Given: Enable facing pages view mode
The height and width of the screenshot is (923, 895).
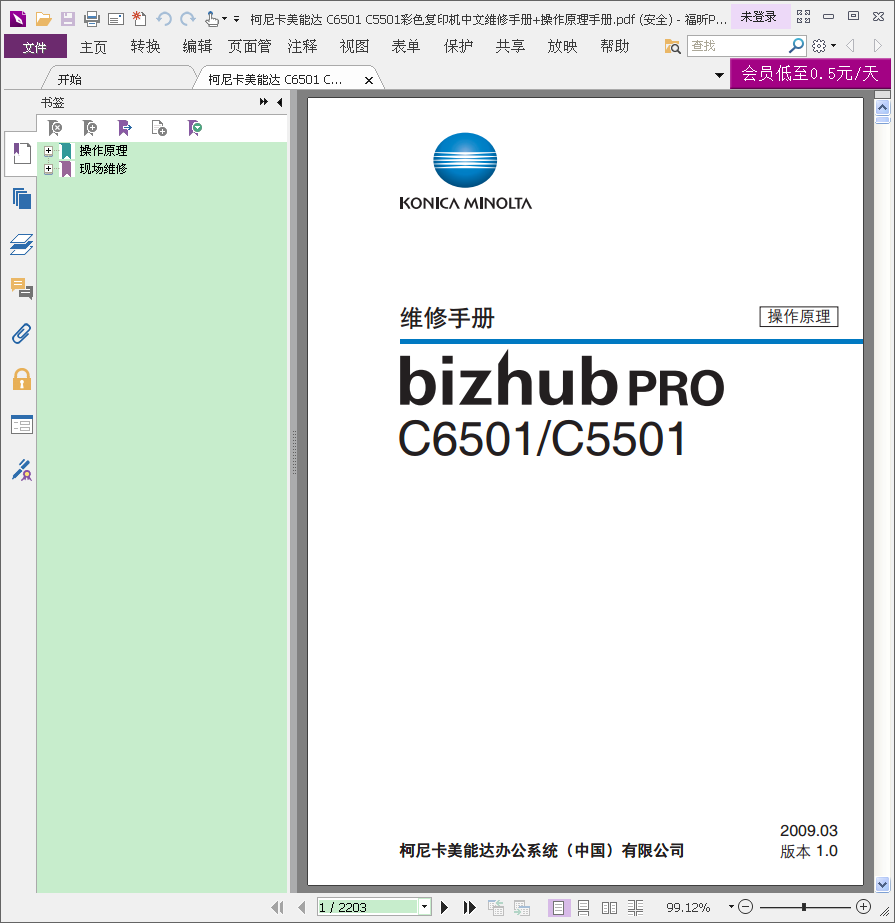Looking at the screenshot, I should [x=609, y=908].
